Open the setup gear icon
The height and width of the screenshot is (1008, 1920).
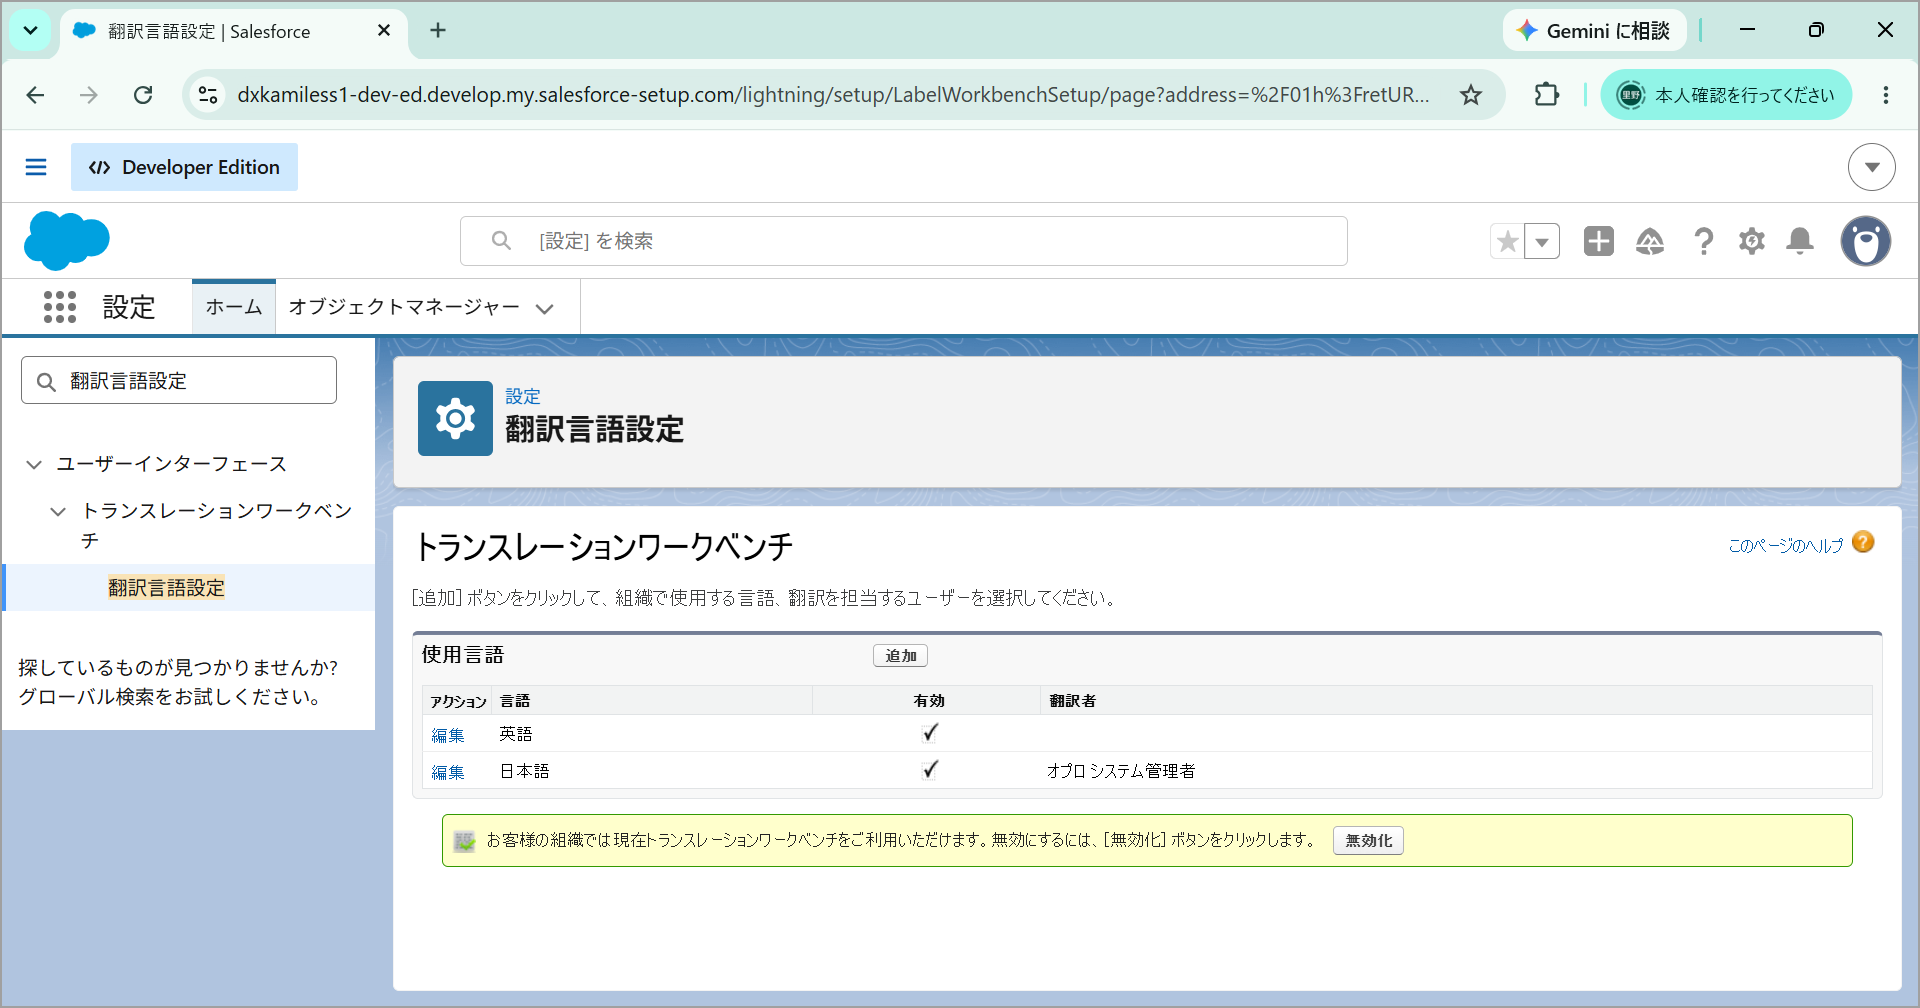(x=1752, y=241)
